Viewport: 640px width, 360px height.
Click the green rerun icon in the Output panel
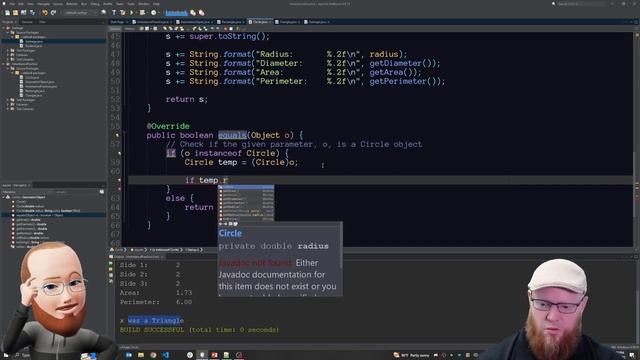111,264
